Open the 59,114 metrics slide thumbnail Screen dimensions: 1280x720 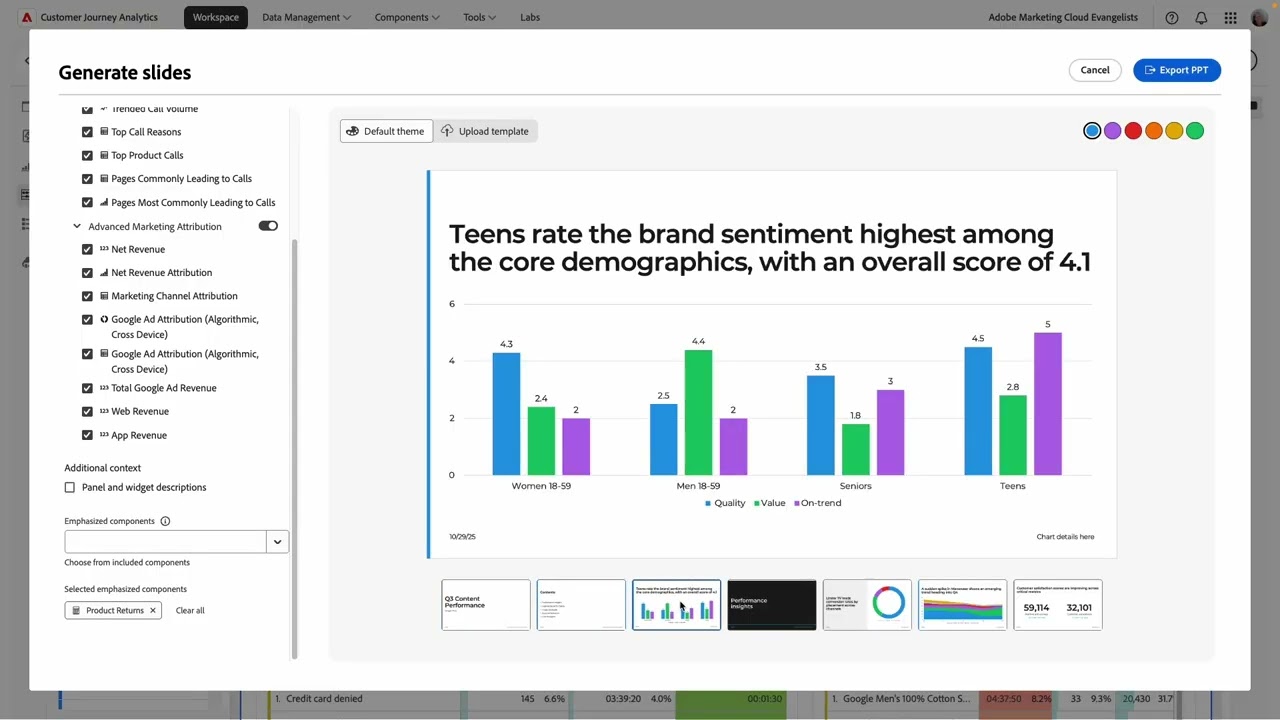pos(1058,605)
